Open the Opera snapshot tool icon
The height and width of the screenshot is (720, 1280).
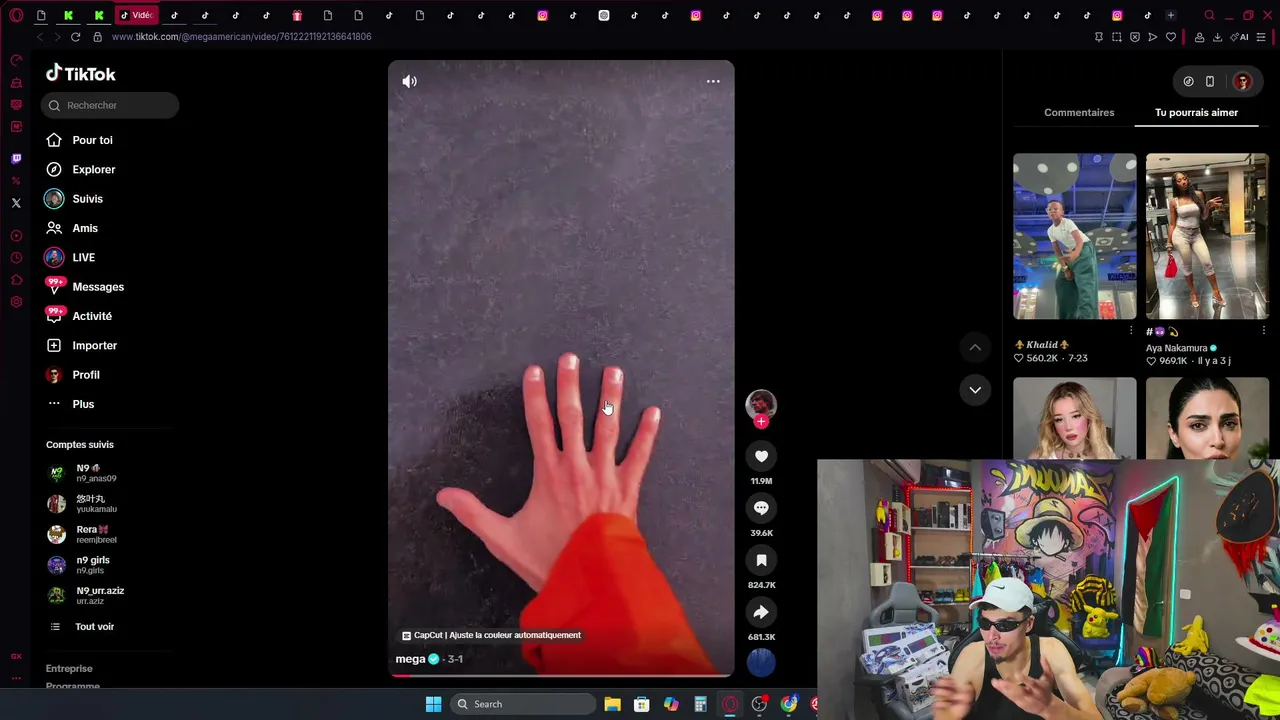coord(1117,37)
